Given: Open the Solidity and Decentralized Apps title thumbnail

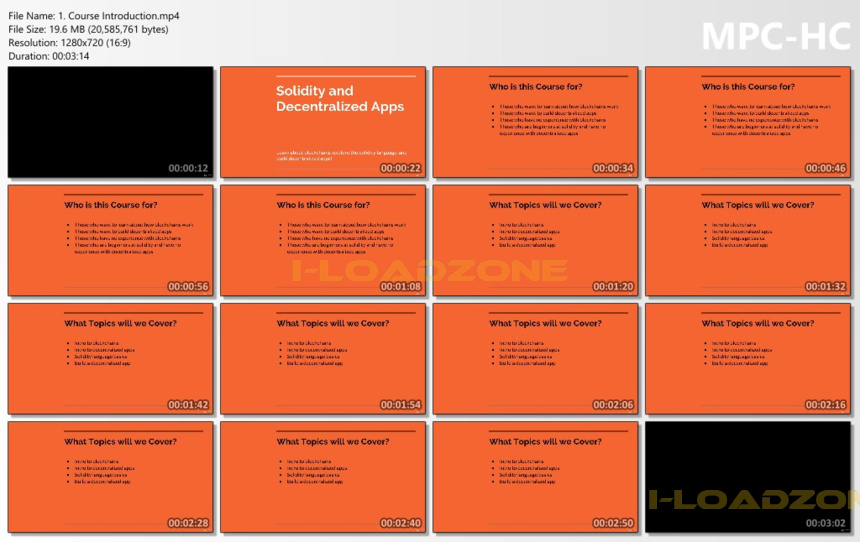Looking at the screenshot, I should click(x=323, y=122).
